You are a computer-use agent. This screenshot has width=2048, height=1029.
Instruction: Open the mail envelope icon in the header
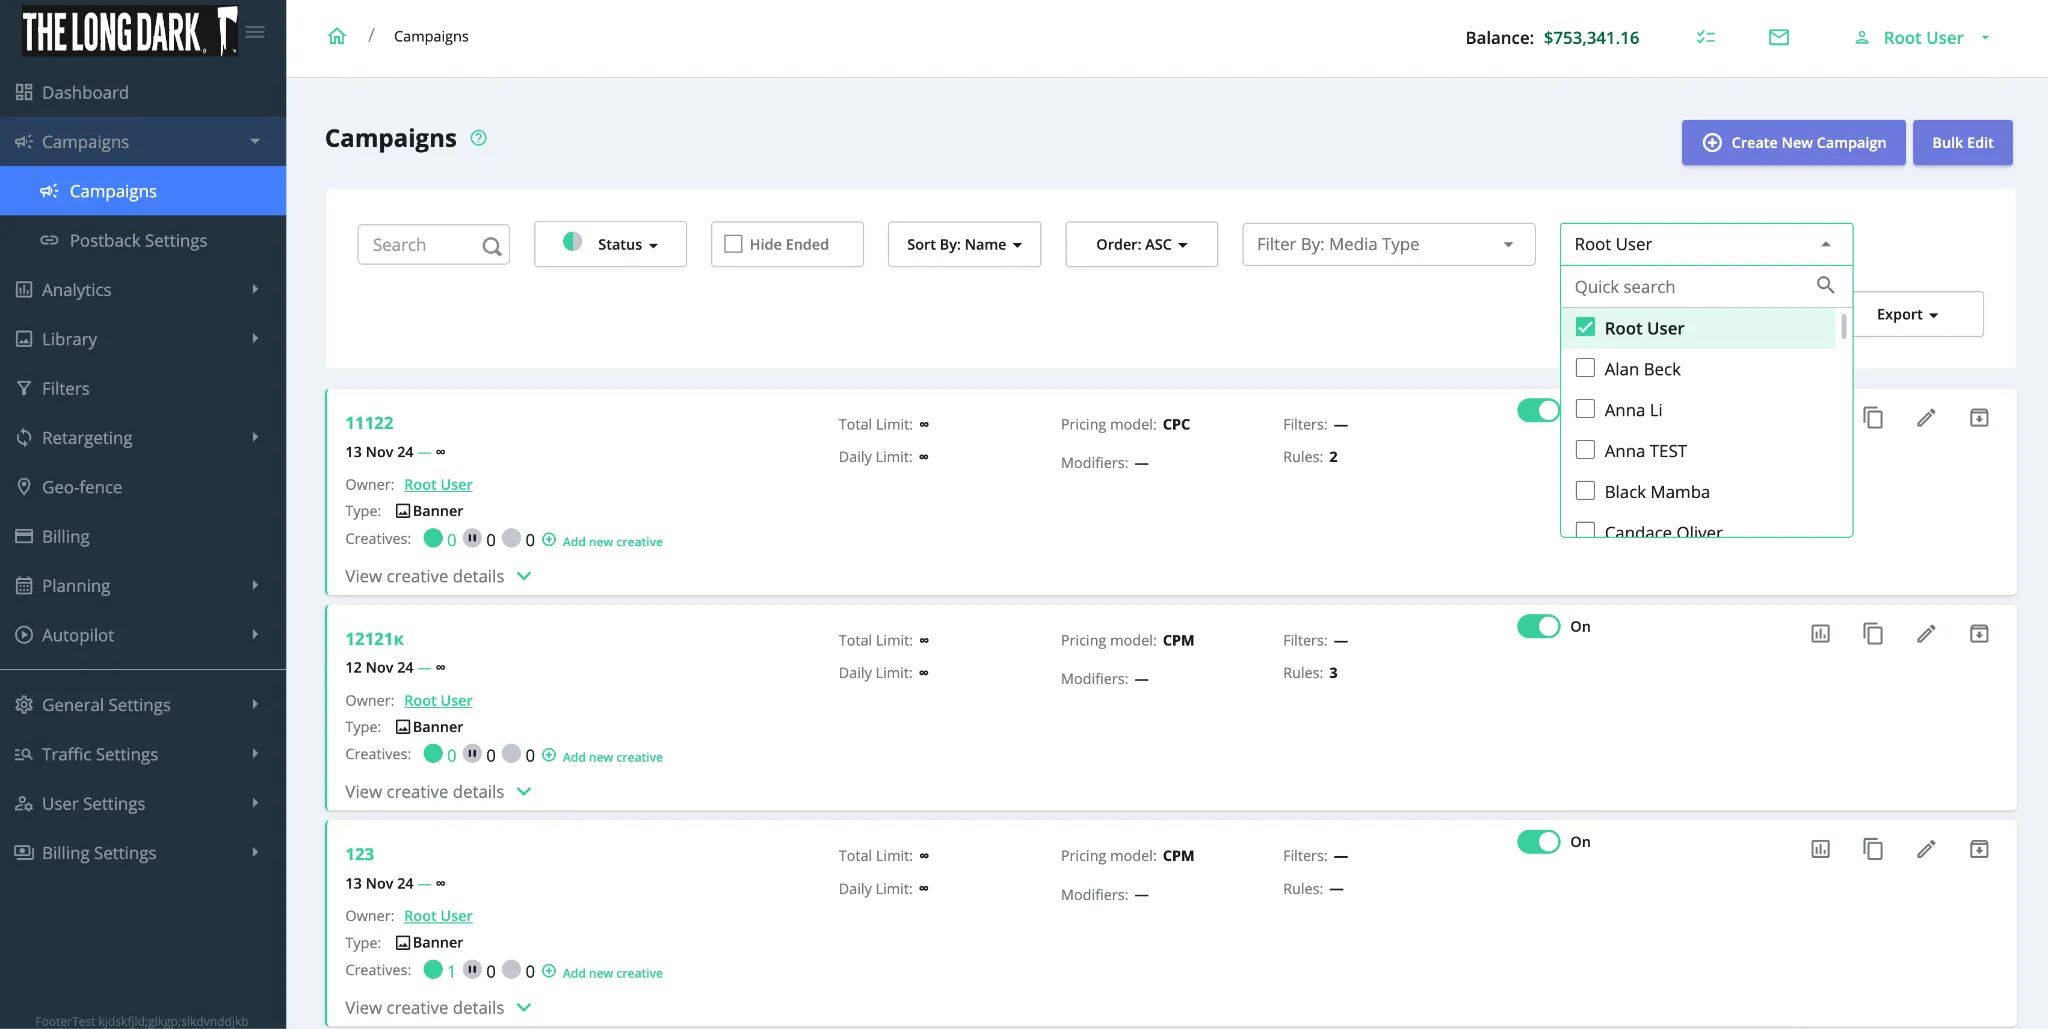point(1779,37)
